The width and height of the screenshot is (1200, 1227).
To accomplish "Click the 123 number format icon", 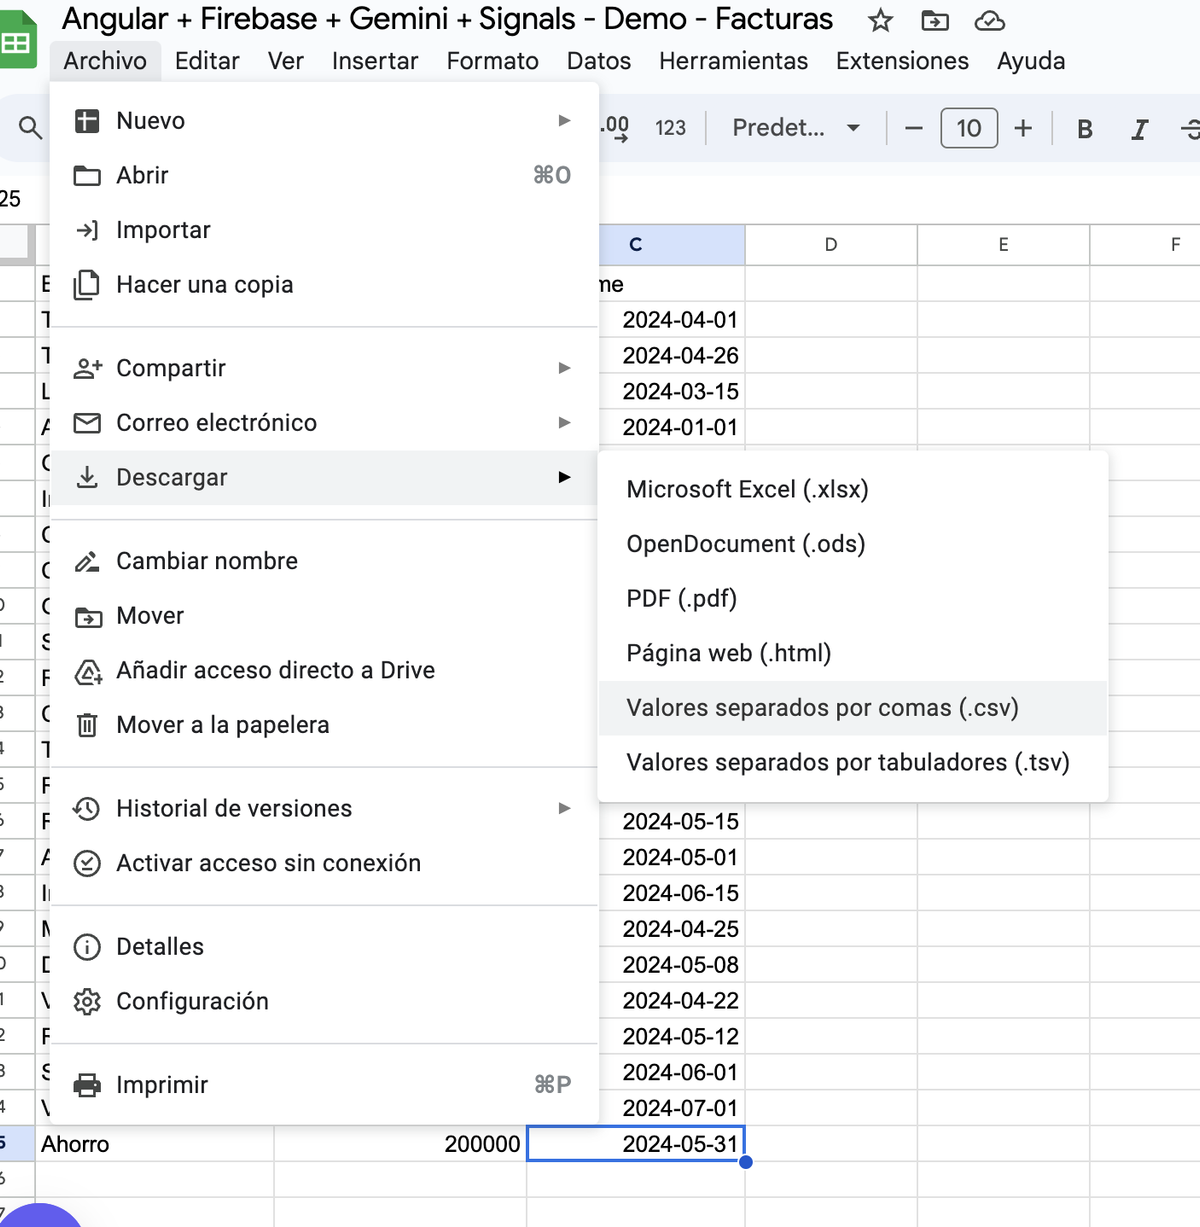I will pyautogui.click(x=670, y=128).
